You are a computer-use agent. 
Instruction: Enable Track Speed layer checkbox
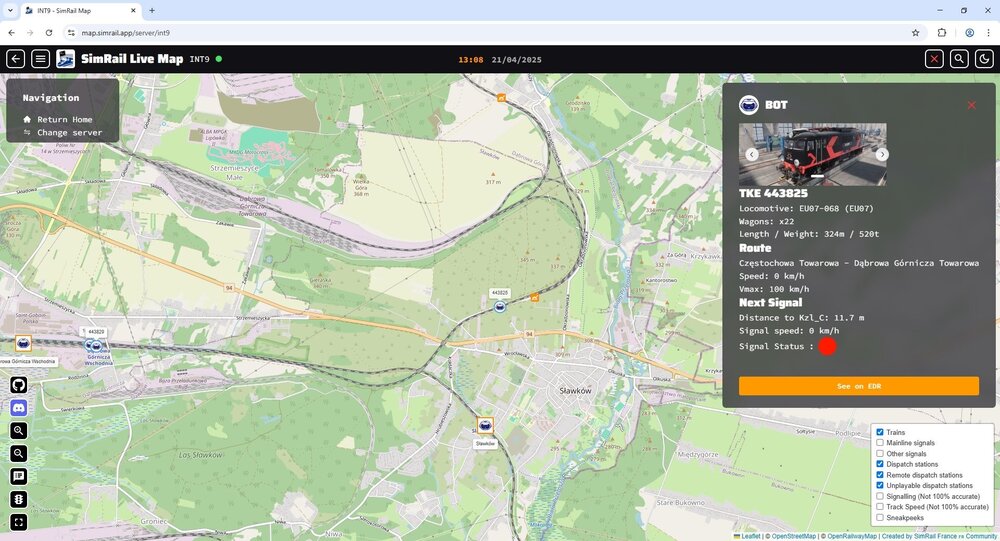(x=880, y=507)
